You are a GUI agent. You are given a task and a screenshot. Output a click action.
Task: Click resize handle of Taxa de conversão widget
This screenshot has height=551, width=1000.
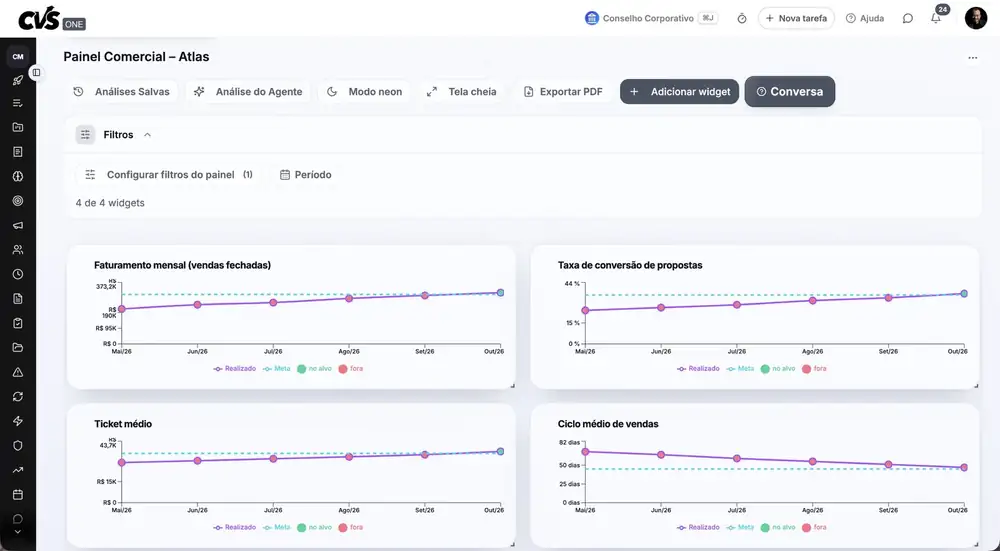[x=976, y=386]
